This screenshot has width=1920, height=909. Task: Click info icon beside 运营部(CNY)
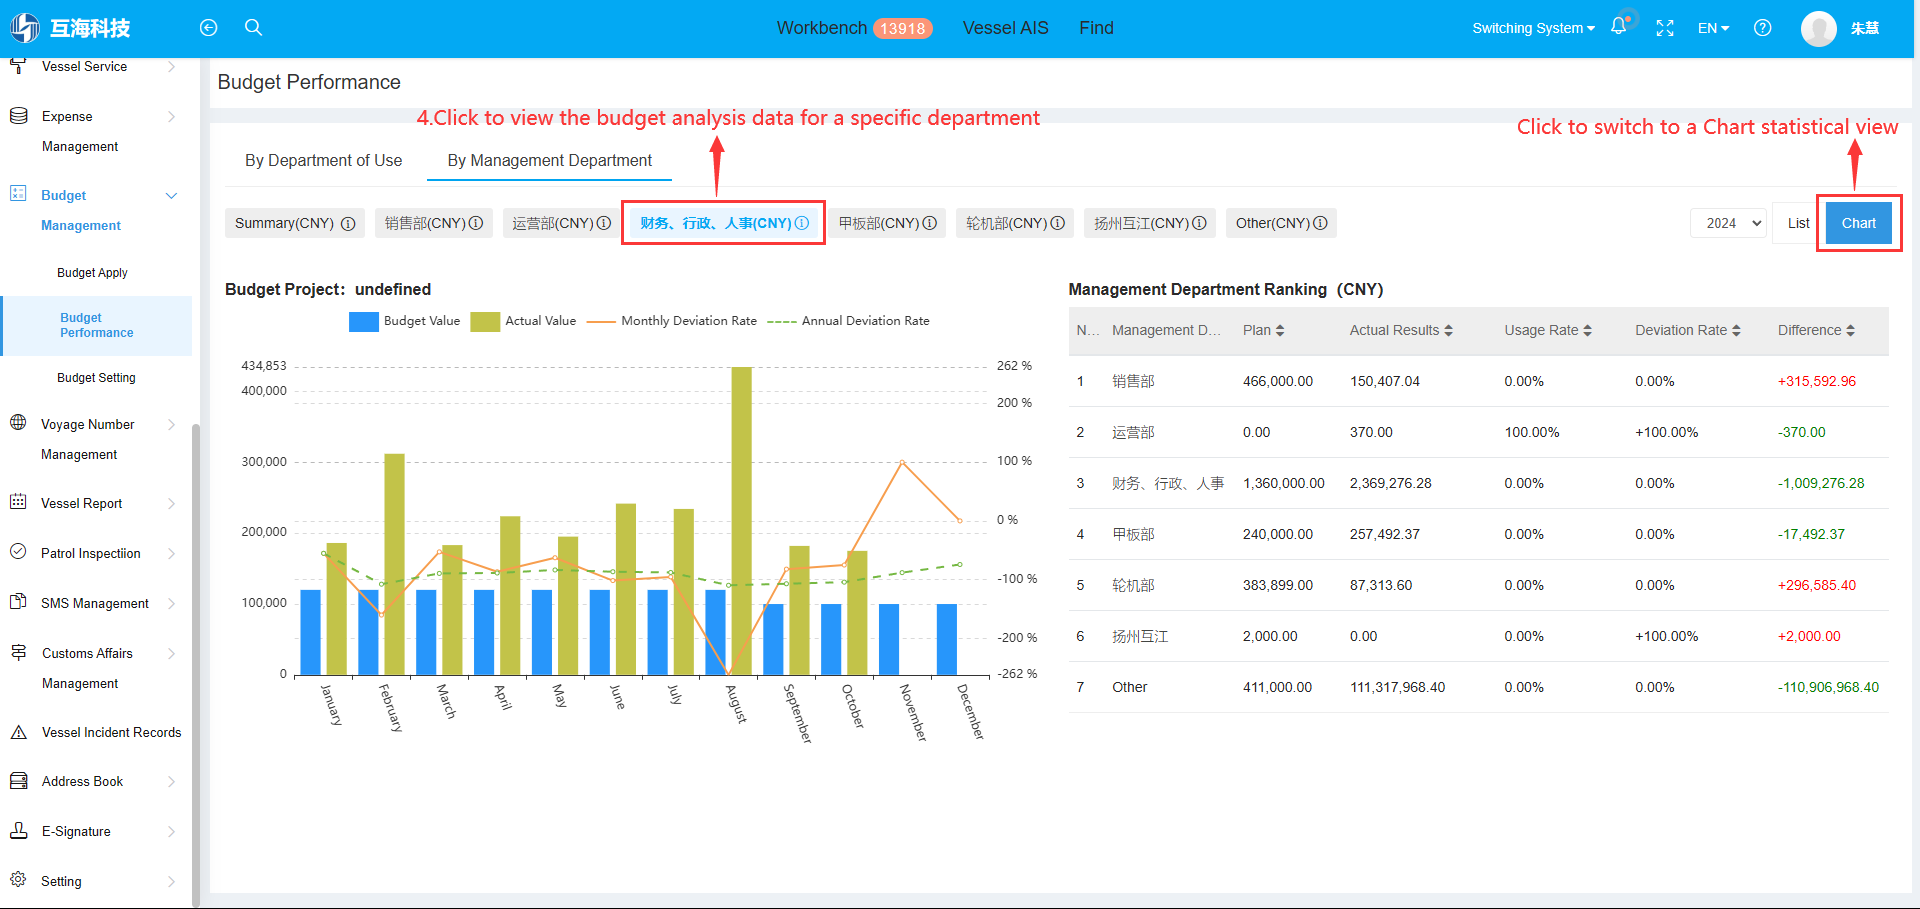point(604,223)
